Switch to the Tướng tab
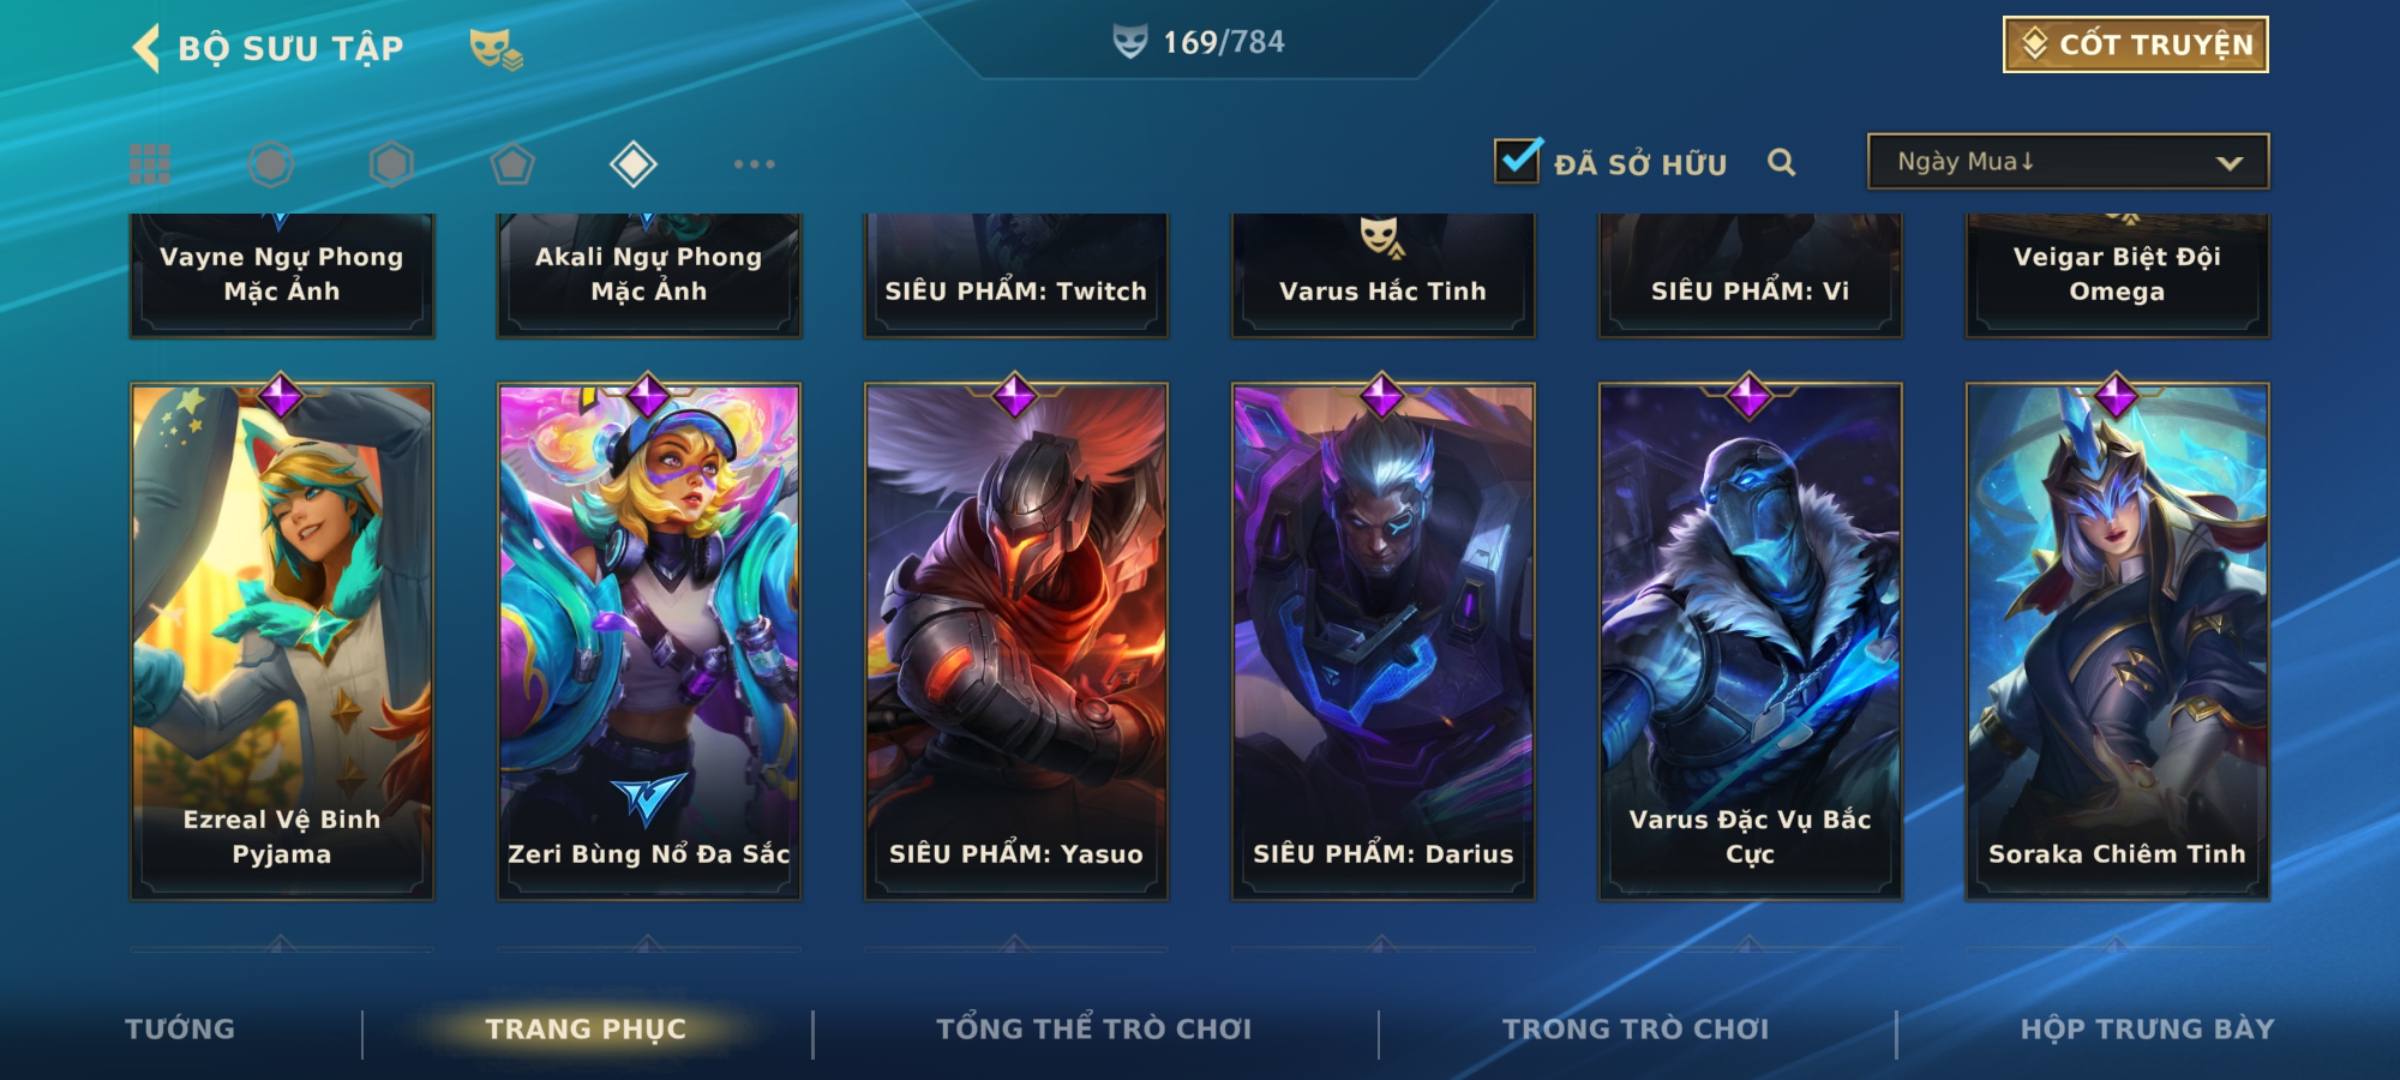The image size is (2400, 1080). [x=180, y=1029]
